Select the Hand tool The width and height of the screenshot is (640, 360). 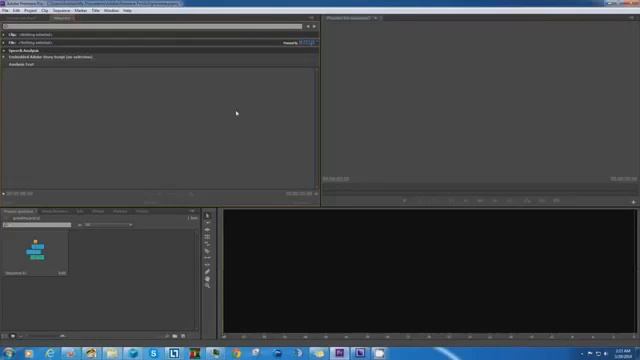point(207,279)
